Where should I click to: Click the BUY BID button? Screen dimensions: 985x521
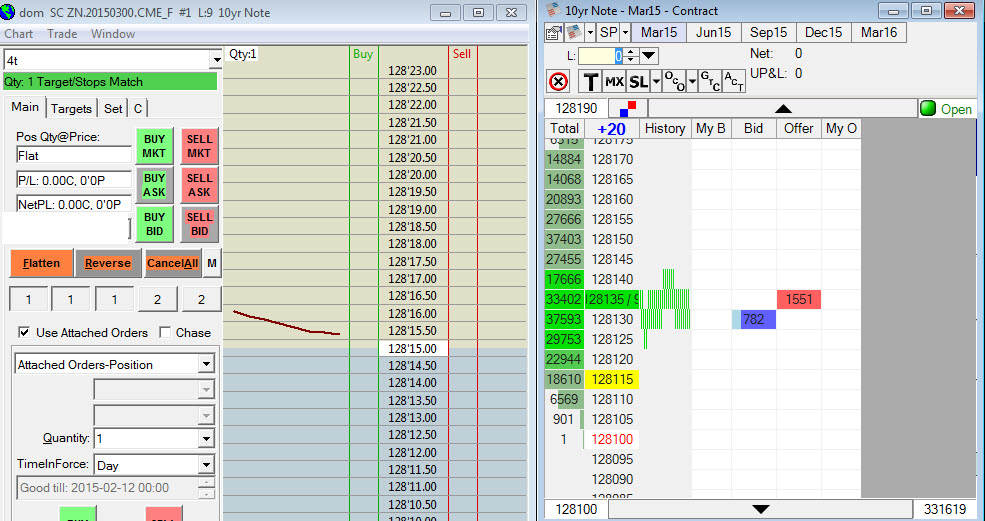(x=155, y=224)
